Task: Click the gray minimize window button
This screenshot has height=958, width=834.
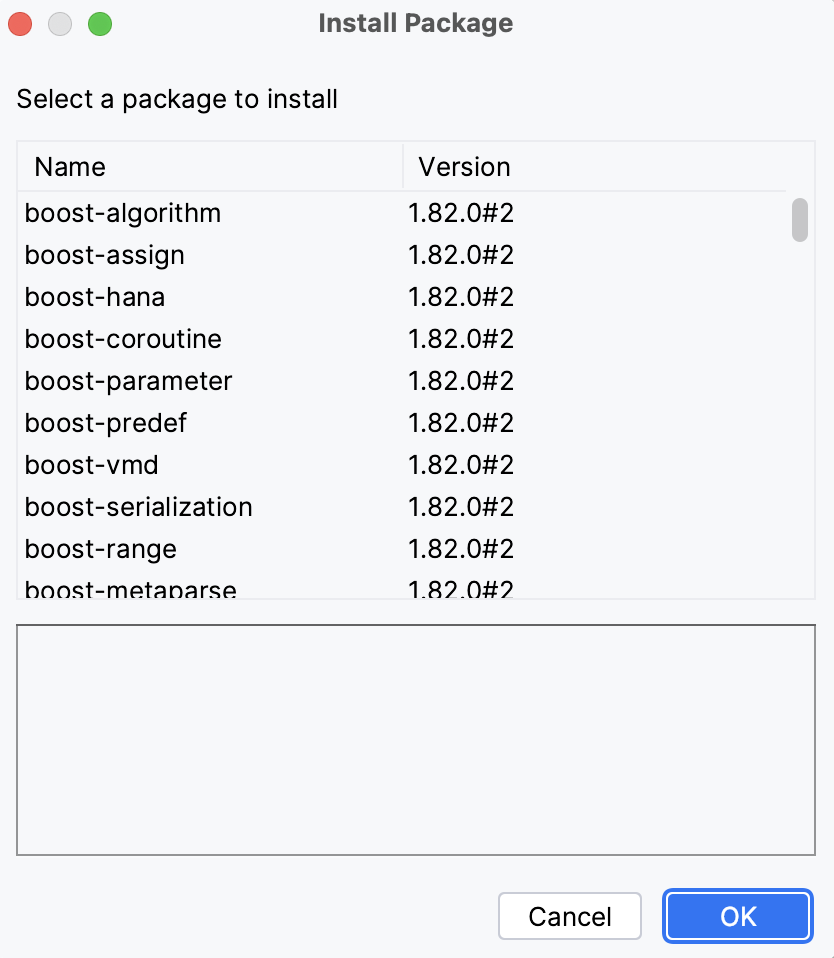Action: click(x=60, y=23)
